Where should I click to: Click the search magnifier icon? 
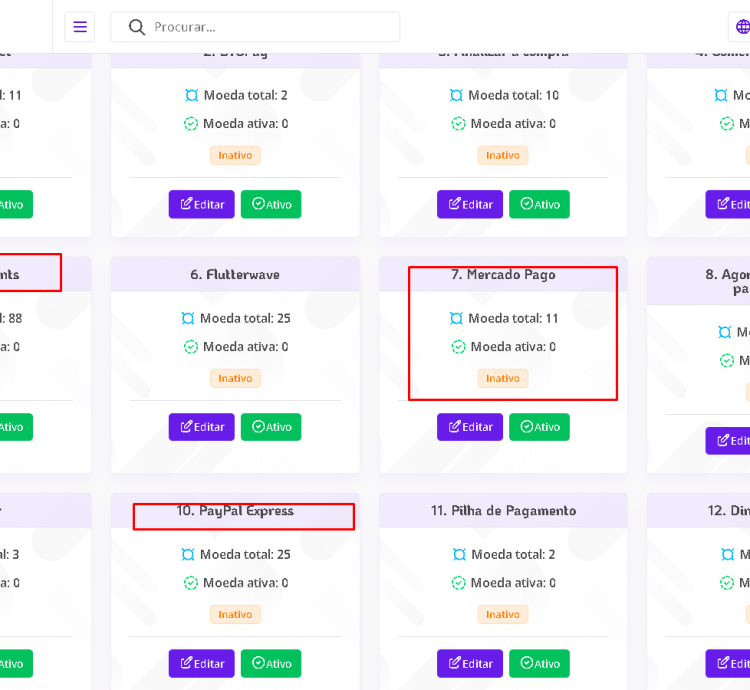pyautogui.click(x=137, y=27)
